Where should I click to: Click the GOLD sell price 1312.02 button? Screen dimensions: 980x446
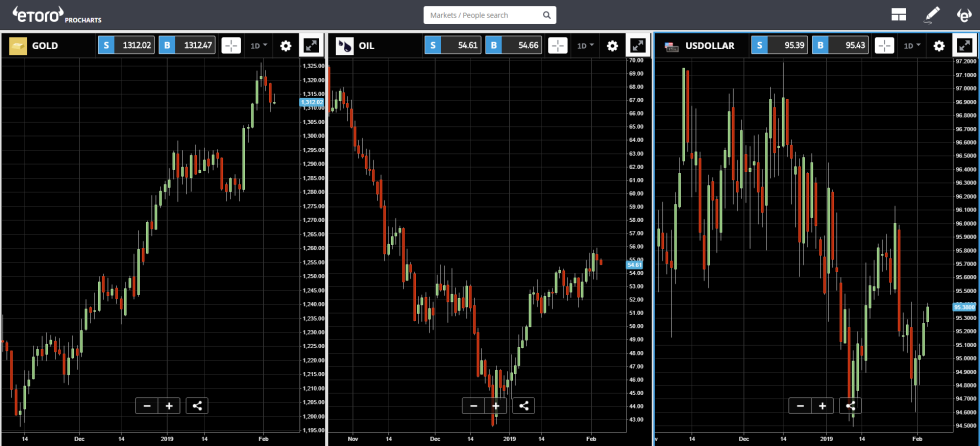pyautogui.click(x=126, y=46)
